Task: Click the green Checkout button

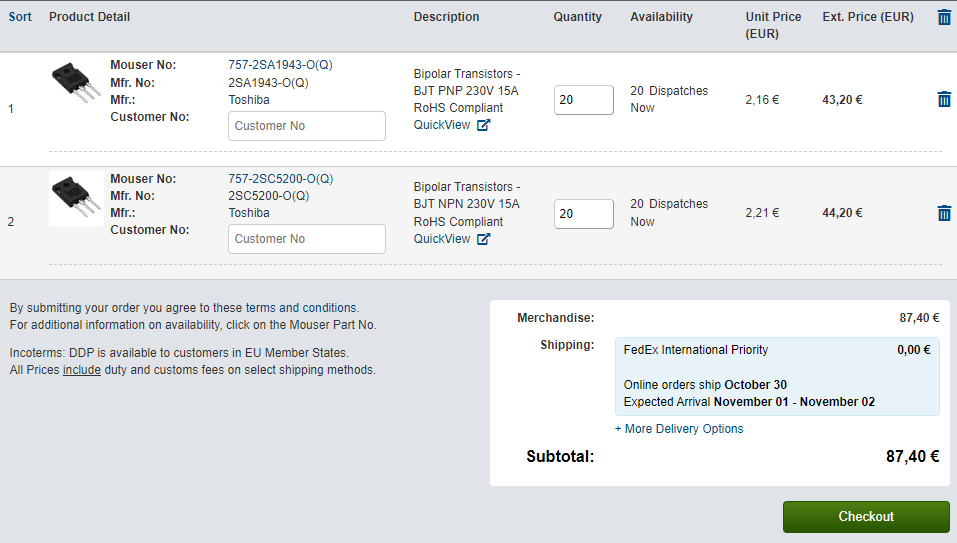Action: coord(866,517)
